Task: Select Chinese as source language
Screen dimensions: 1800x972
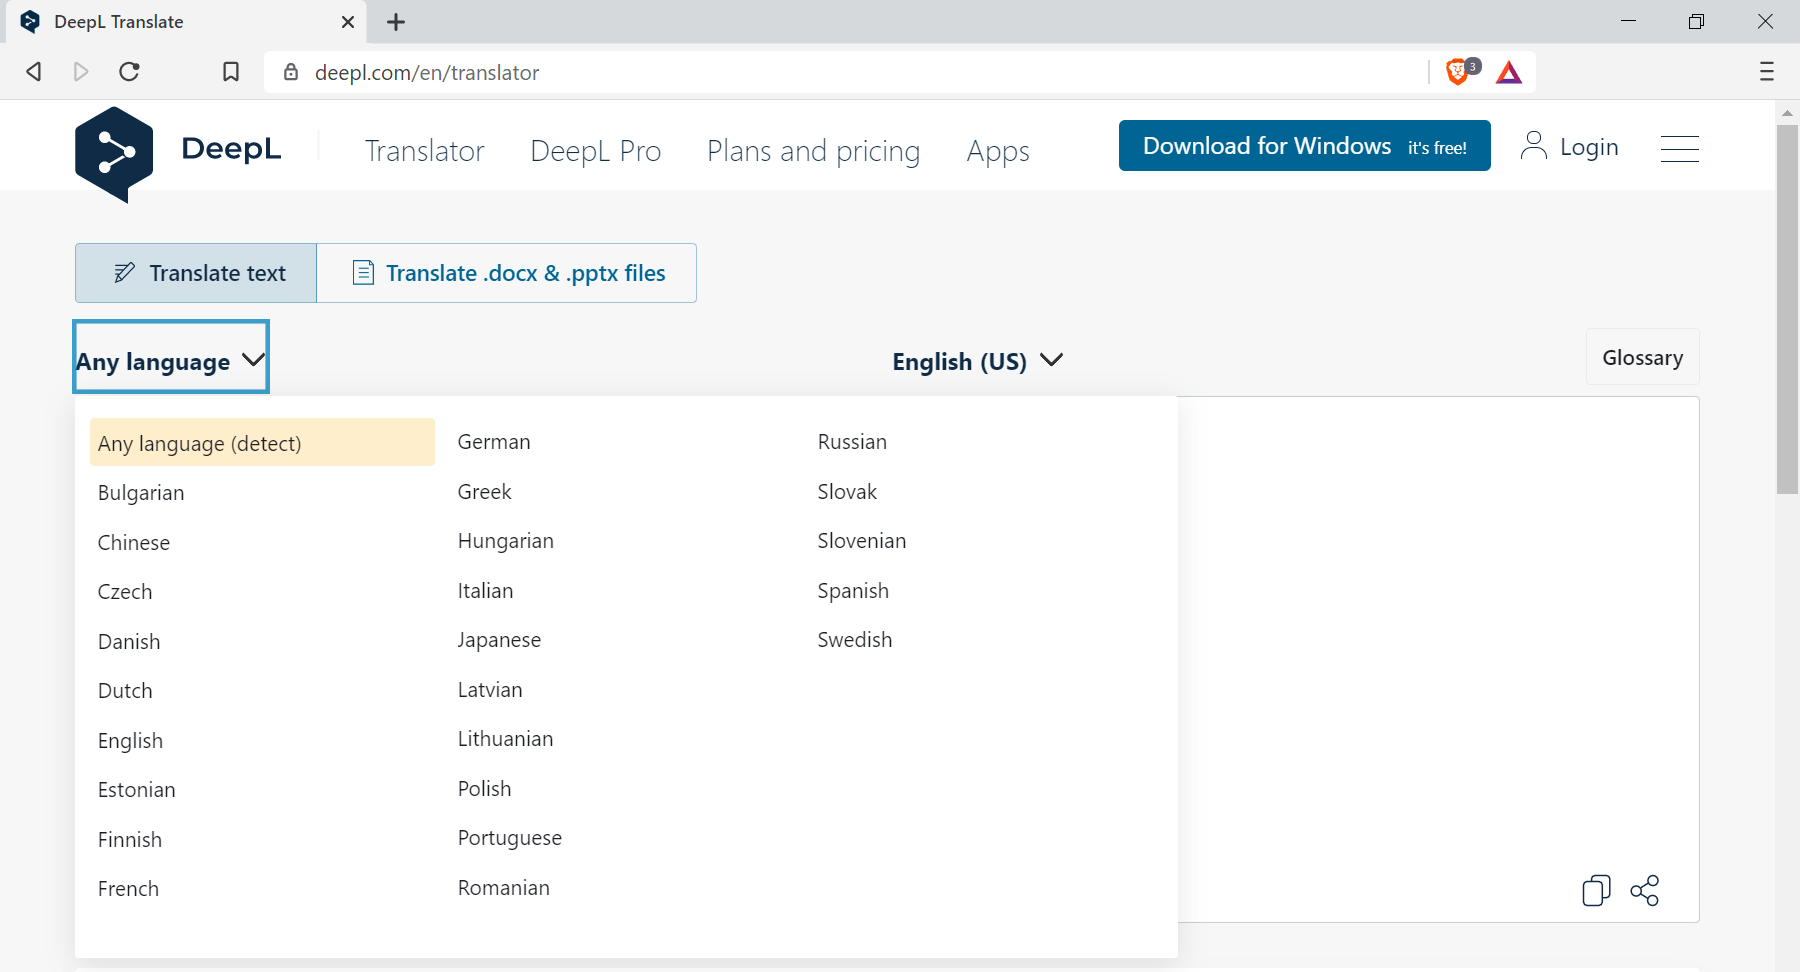Action: click(134, 543)
